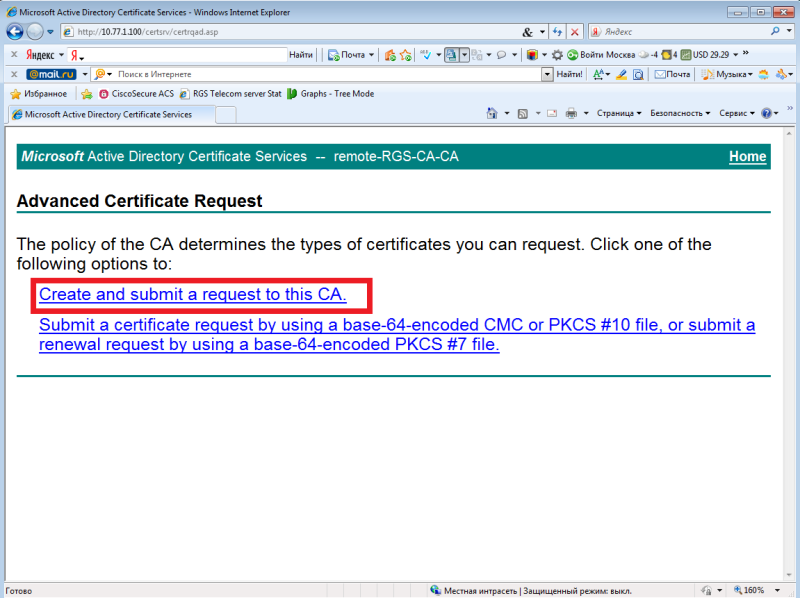Open the Яндекс logo menu

click(x=45, y=55)
